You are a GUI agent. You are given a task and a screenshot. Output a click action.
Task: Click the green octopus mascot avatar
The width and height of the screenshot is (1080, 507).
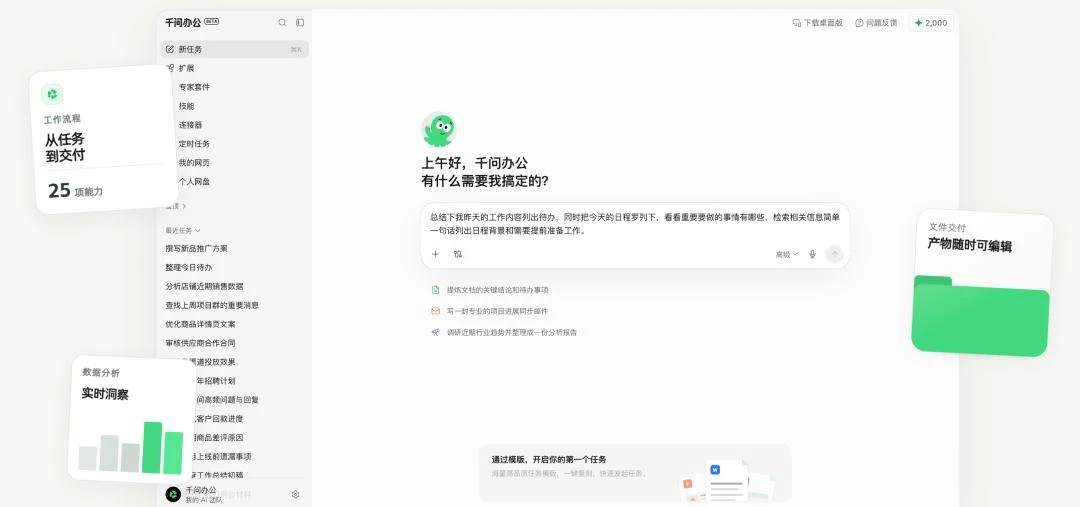coord(438,130)
